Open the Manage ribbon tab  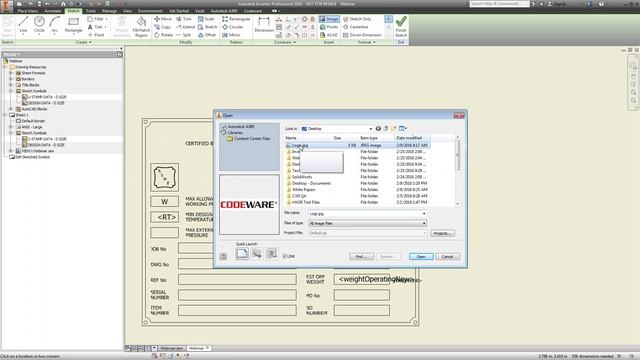(x=109, y=11)
